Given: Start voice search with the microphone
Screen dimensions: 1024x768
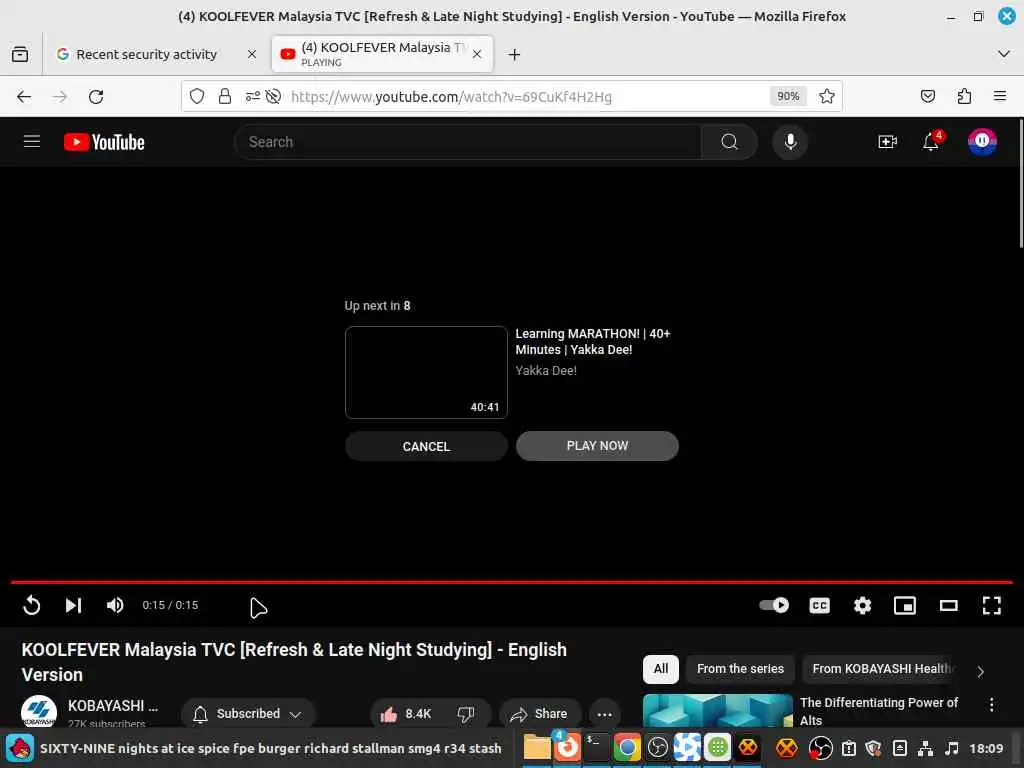Looking at the screenshot, I should click(x=790, y=142).
